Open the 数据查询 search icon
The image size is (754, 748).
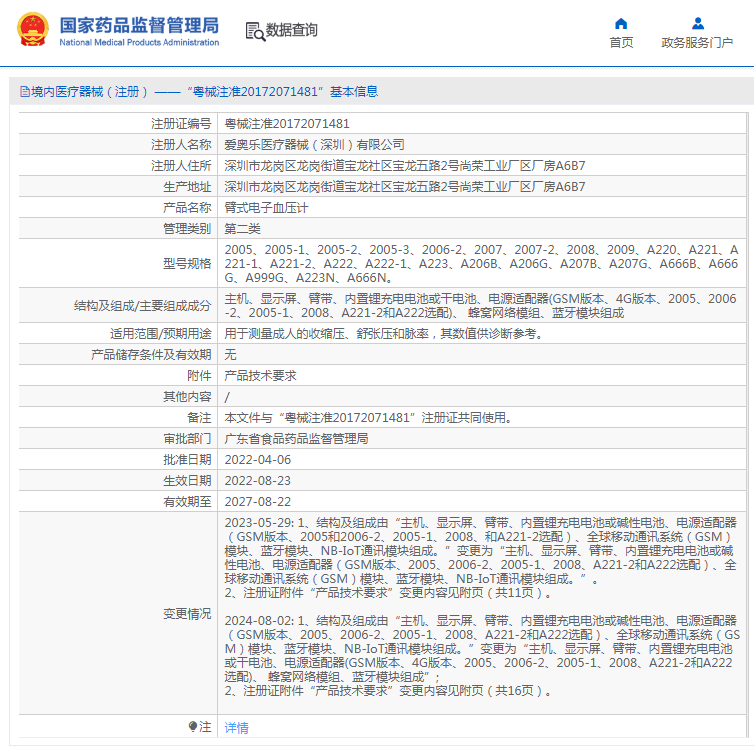(x=255, y=31)
